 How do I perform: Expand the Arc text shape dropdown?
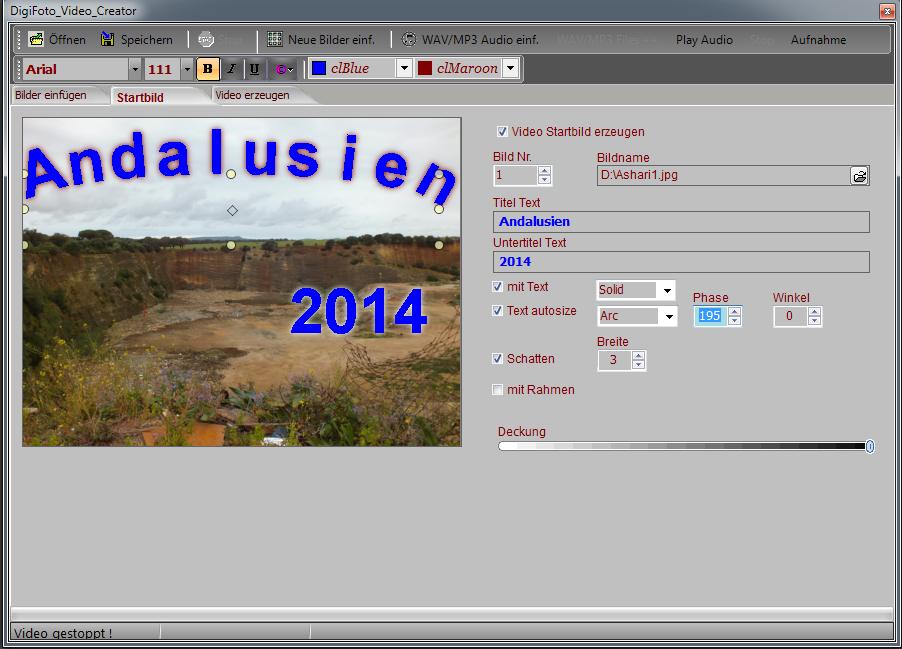[667, 316]
